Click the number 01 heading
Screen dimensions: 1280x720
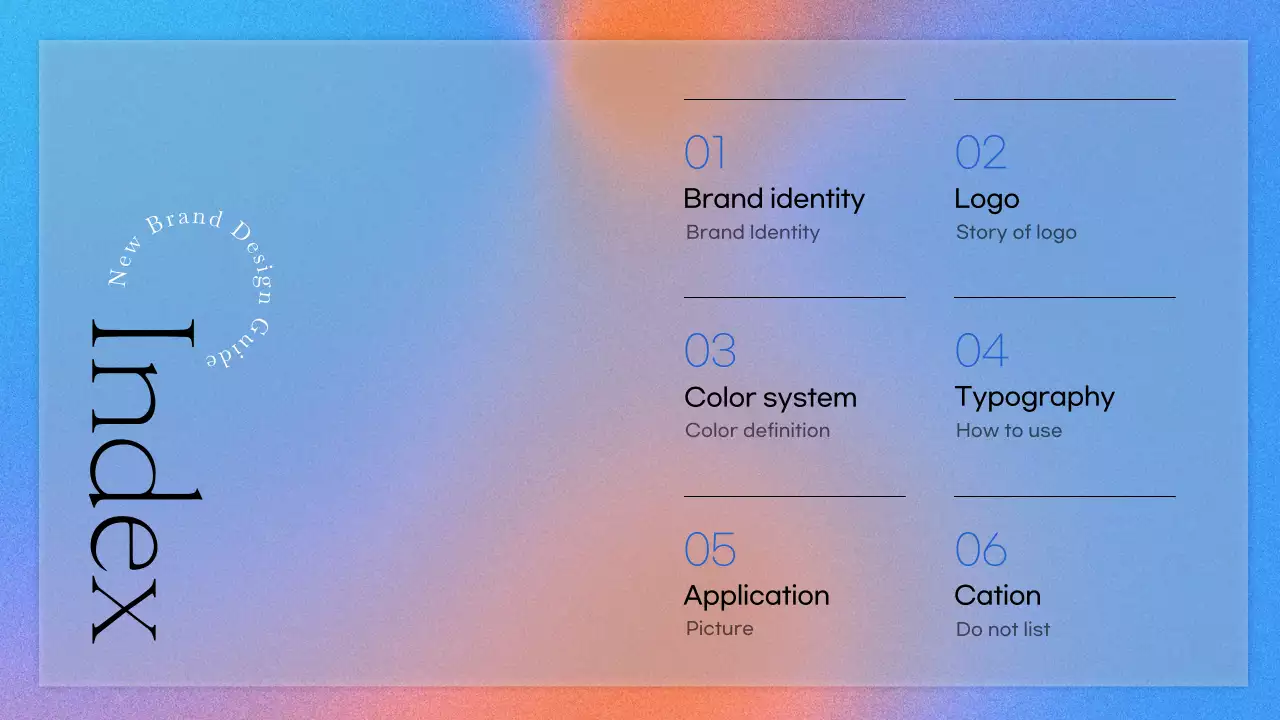(x=705, y=154)
